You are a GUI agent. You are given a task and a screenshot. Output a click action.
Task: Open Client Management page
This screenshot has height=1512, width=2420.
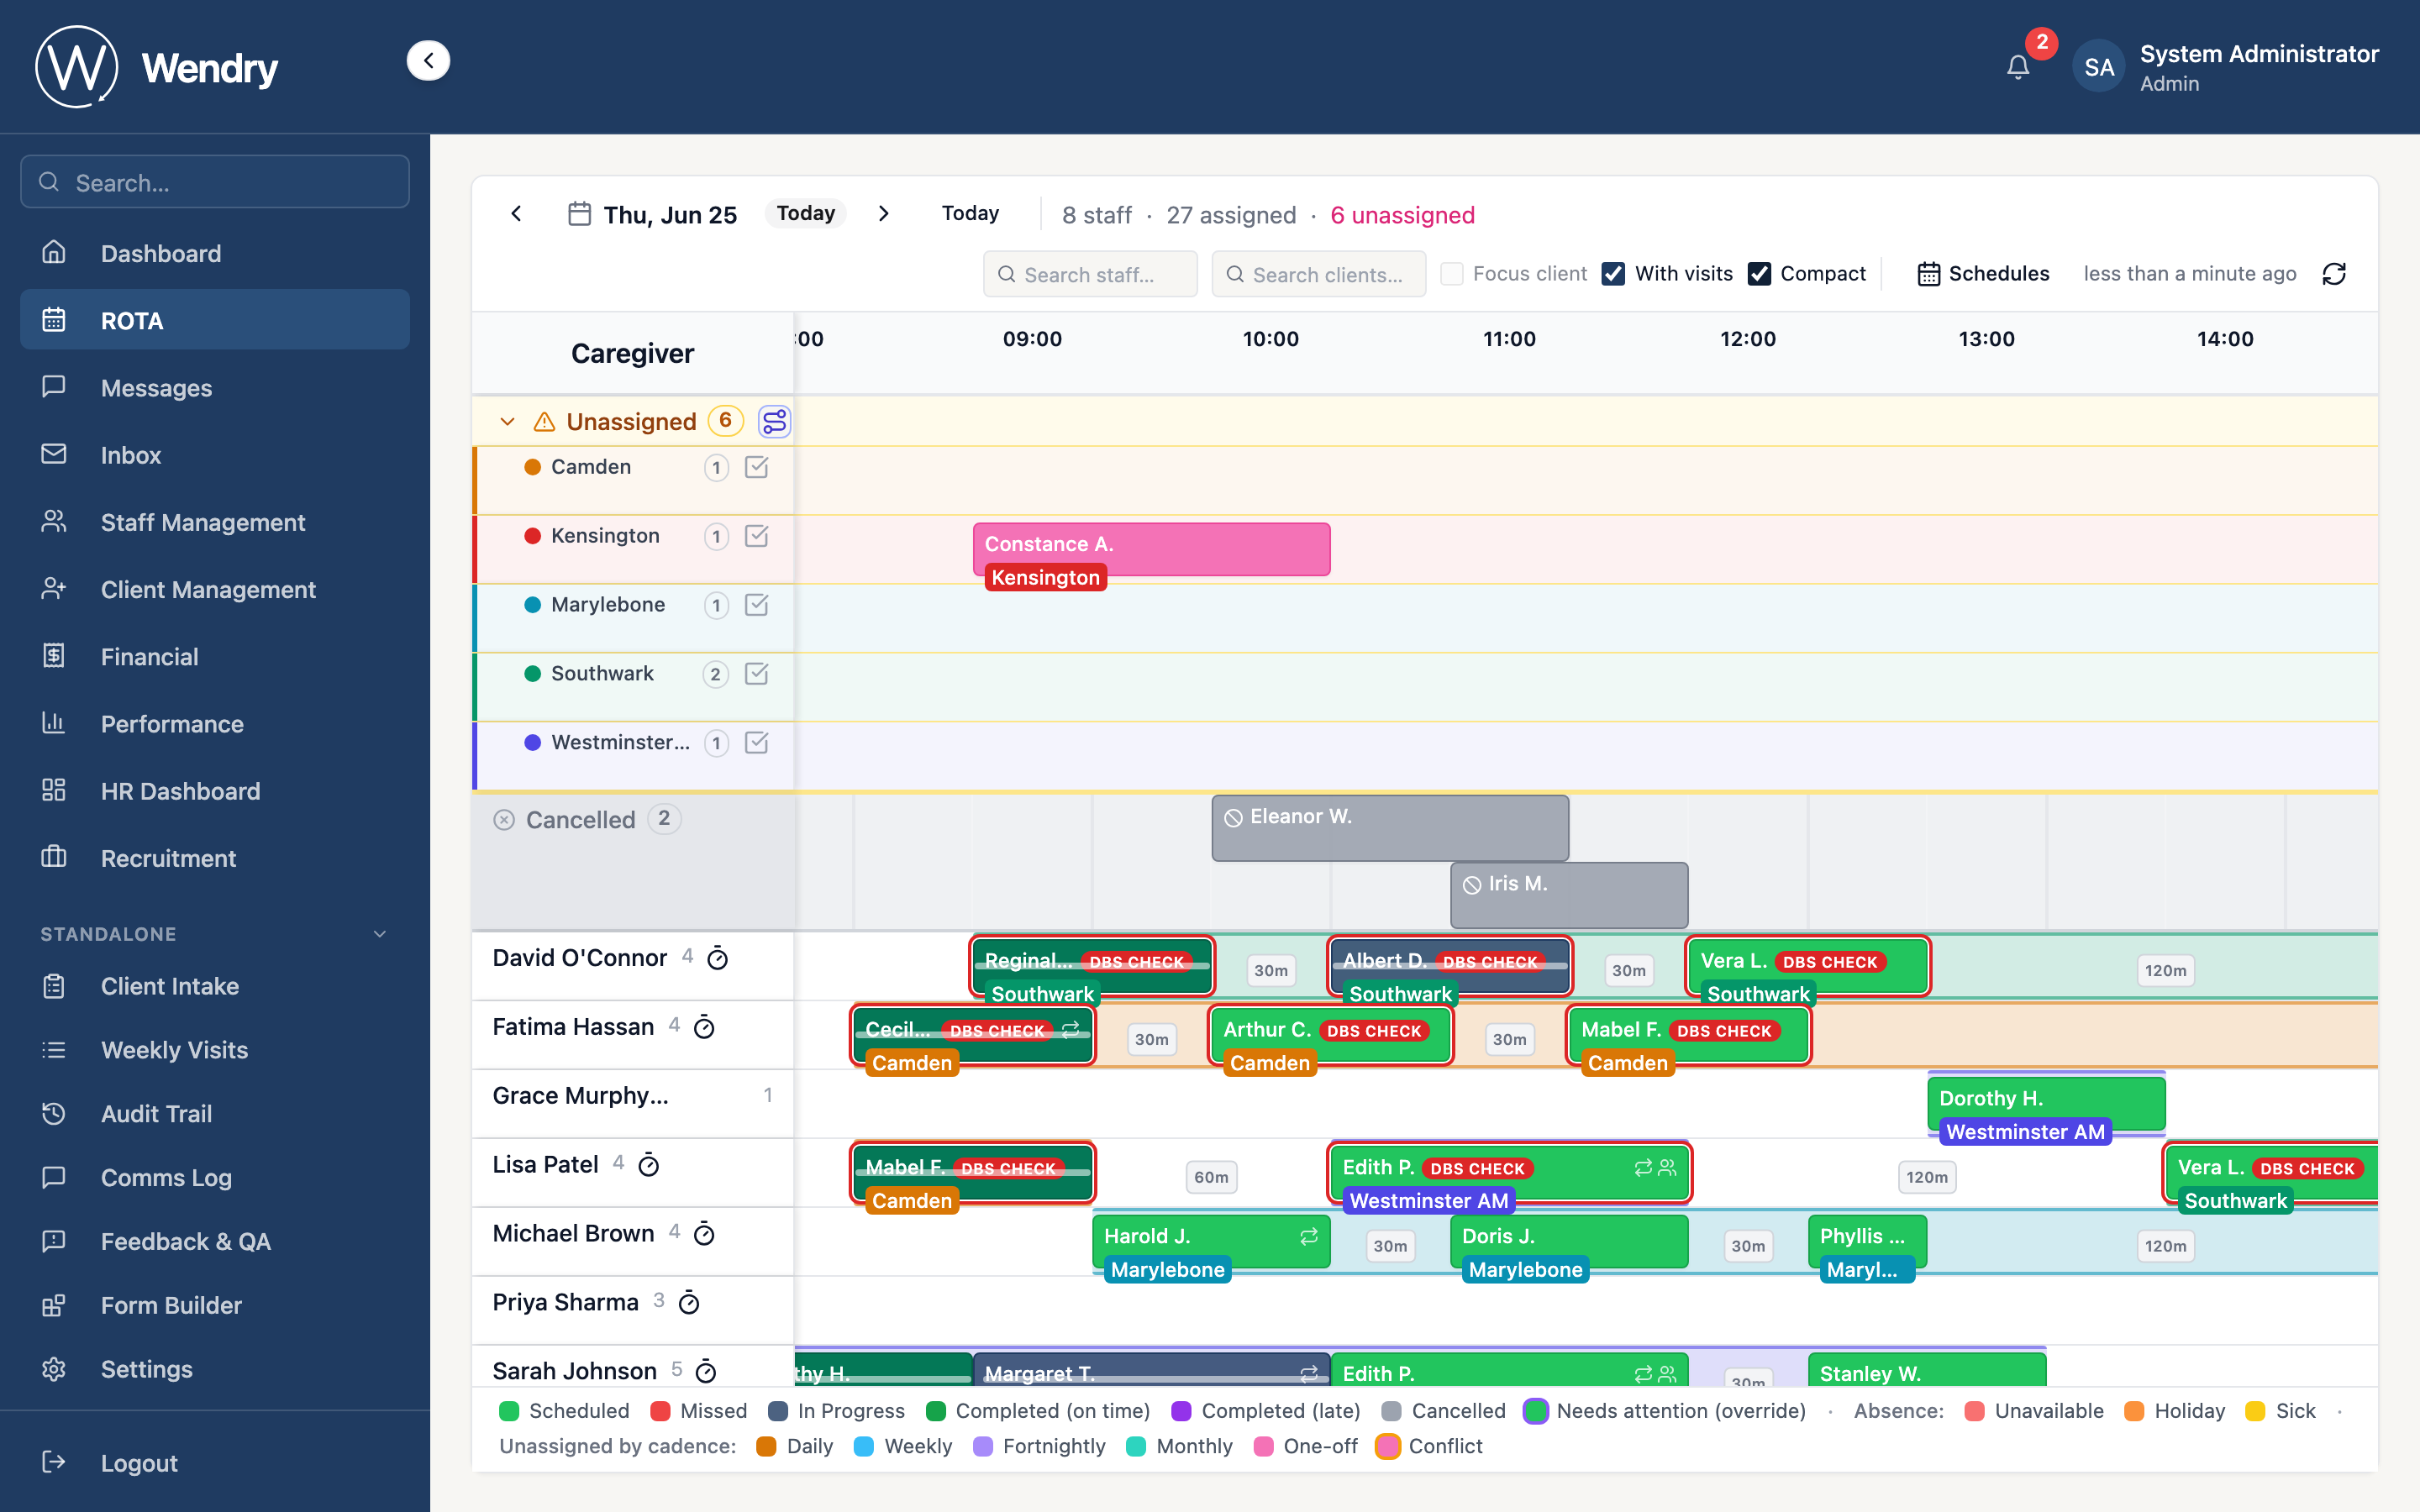point(215,589)
